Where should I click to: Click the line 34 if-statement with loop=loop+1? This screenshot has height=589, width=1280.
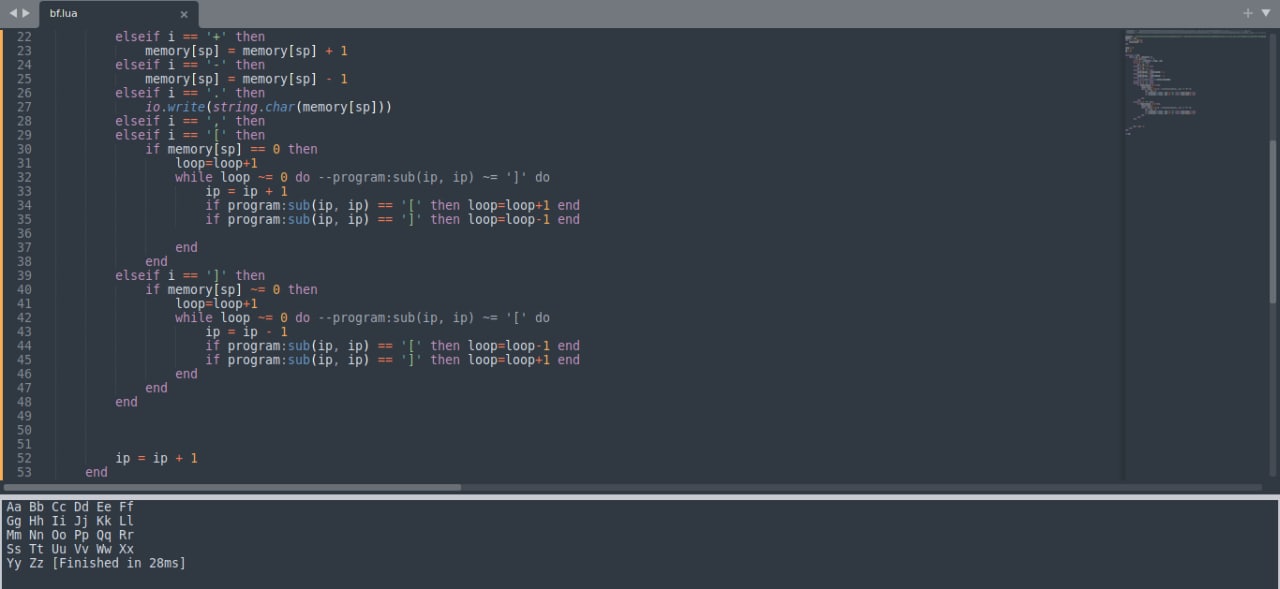pyautogui.click(x=393, y=205)
